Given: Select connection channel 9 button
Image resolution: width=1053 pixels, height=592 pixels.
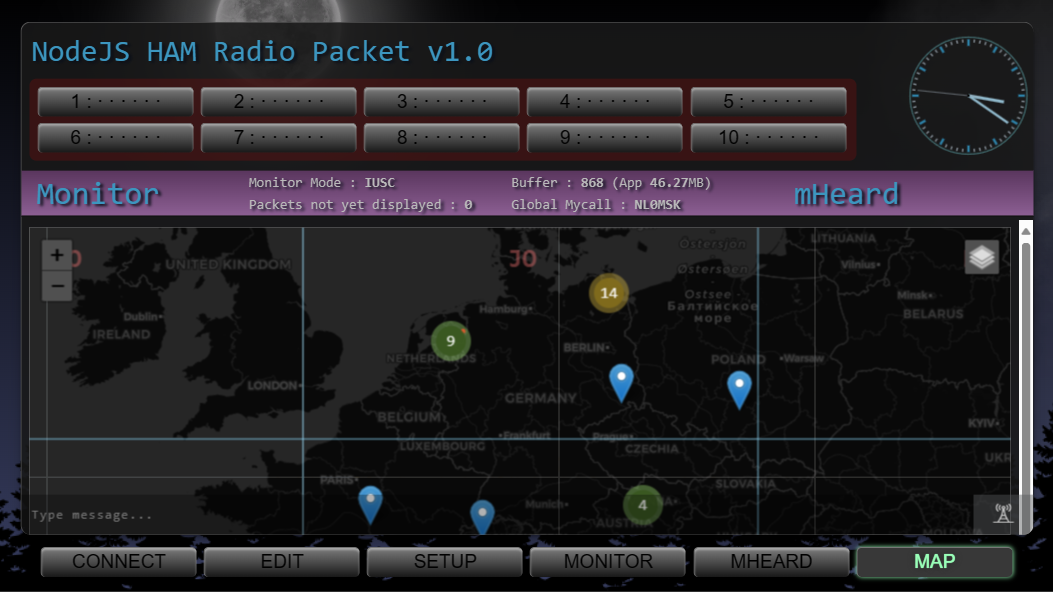Looking at the screenshot, I should [x=605, y=138].
